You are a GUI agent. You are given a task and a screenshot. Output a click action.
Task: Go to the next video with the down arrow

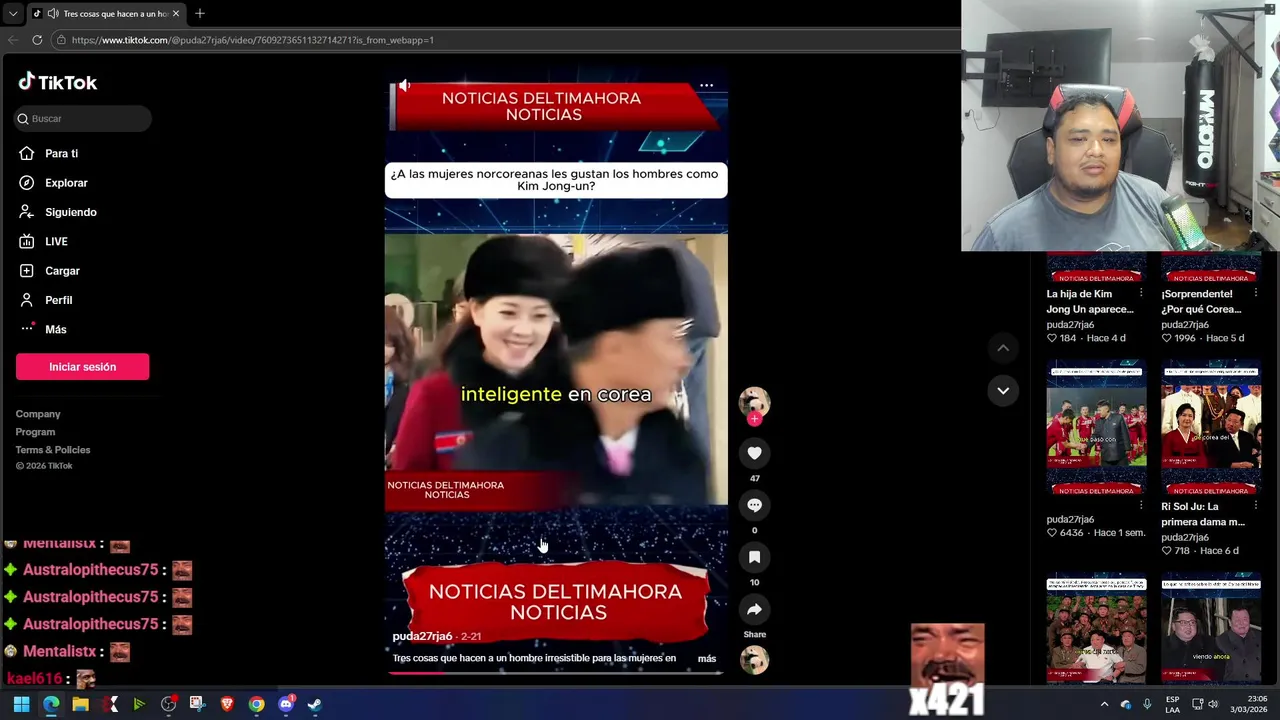coord(1003,390)
